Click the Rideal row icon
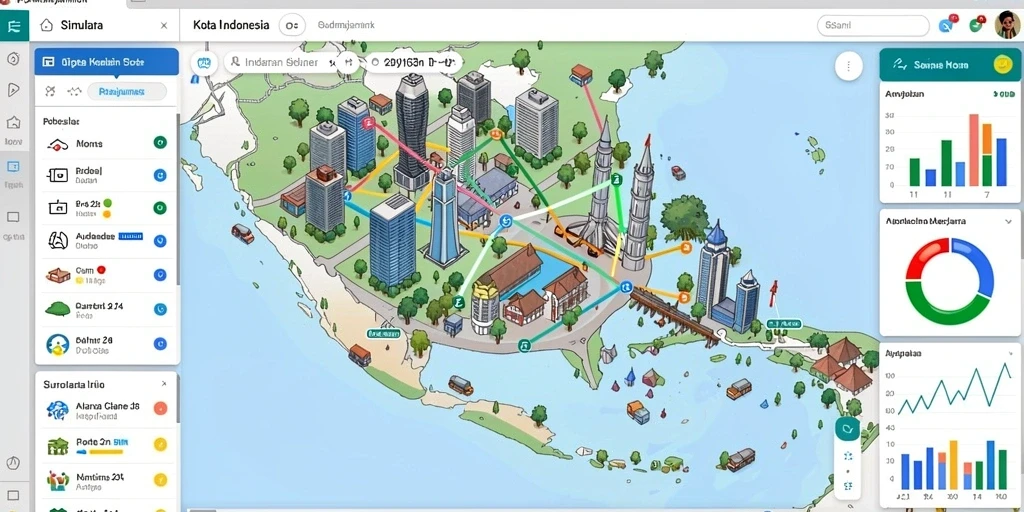 pos(57,175)
